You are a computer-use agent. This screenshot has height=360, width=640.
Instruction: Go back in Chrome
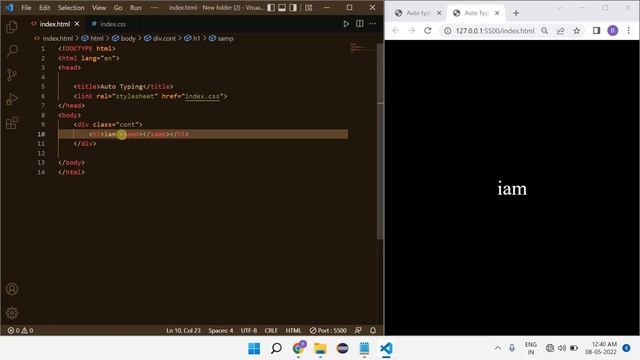click(395, 31)
